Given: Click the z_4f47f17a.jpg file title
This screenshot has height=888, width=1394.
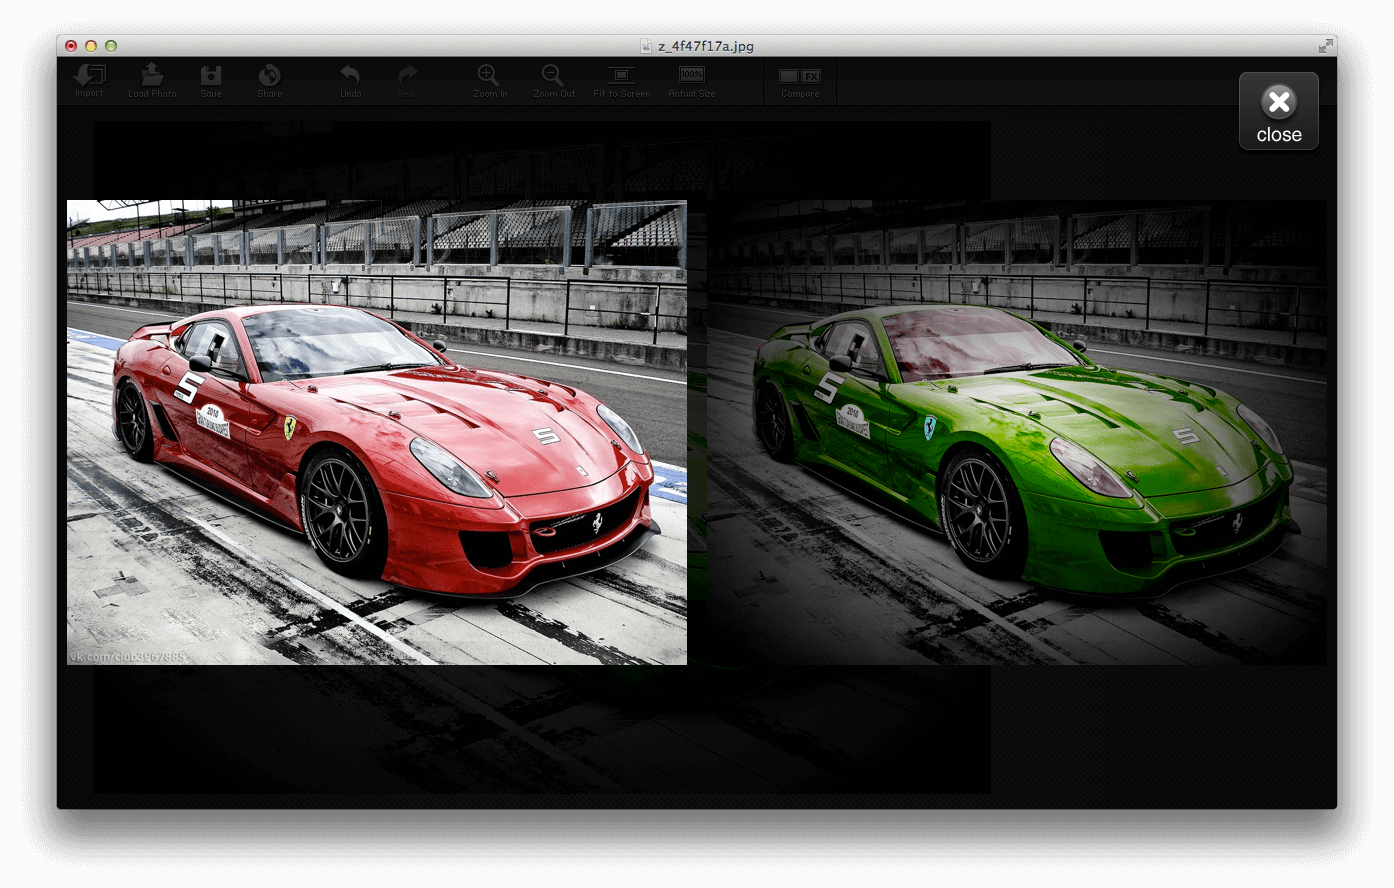Looking at the screenshot, I should point(706,46).
